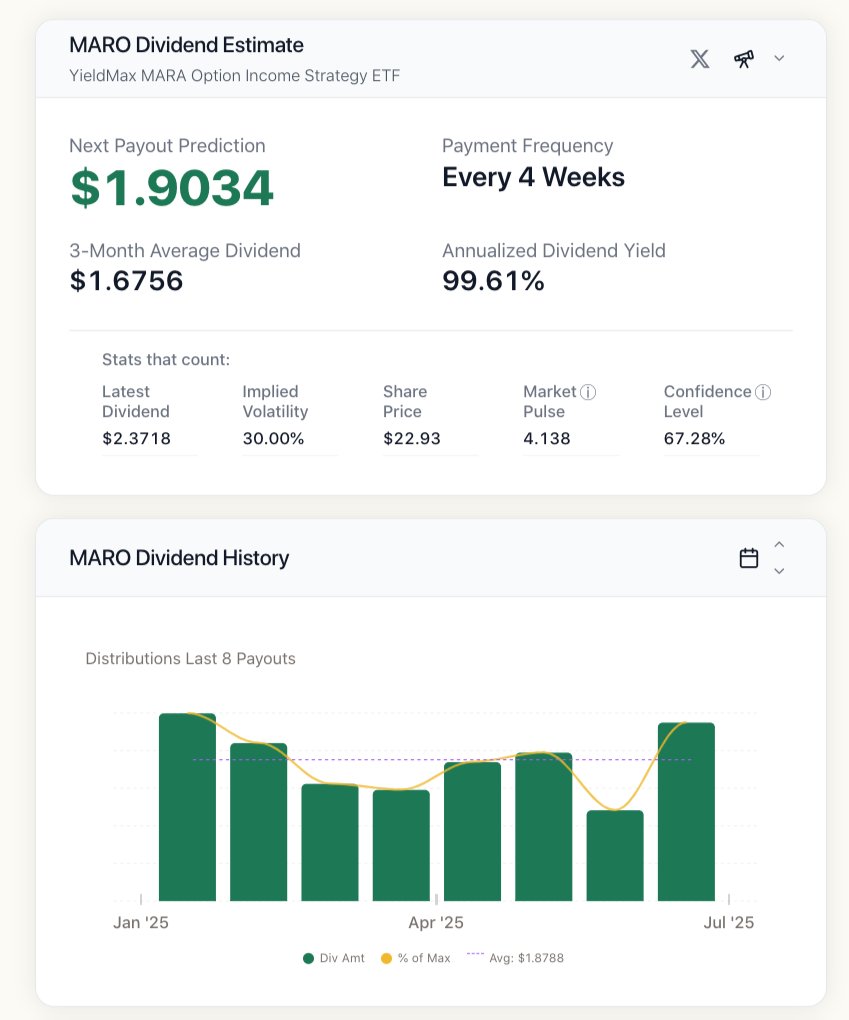Click the Jan '25 axis label
Viewport: 849px width, 1020px height.
[141, 922]
